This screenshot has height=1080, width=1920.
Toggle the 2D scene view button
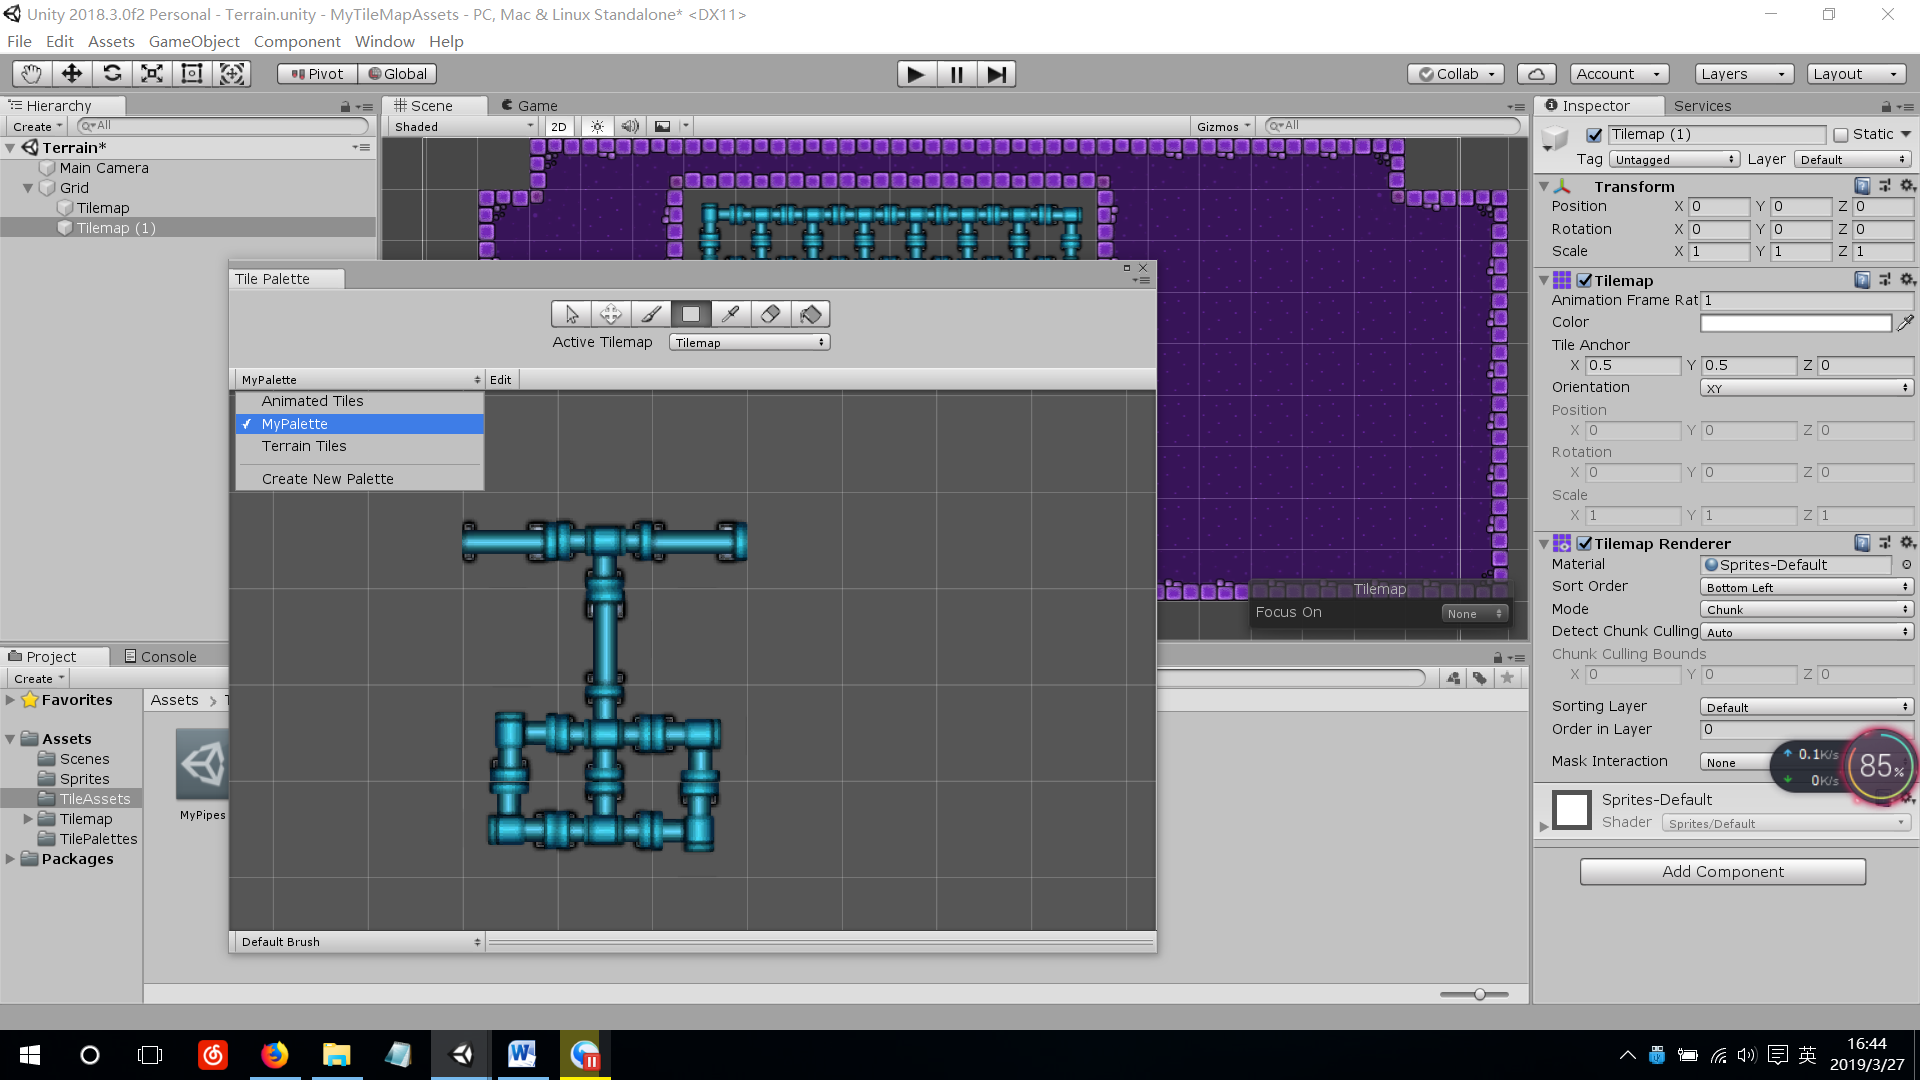pos(558,127)
